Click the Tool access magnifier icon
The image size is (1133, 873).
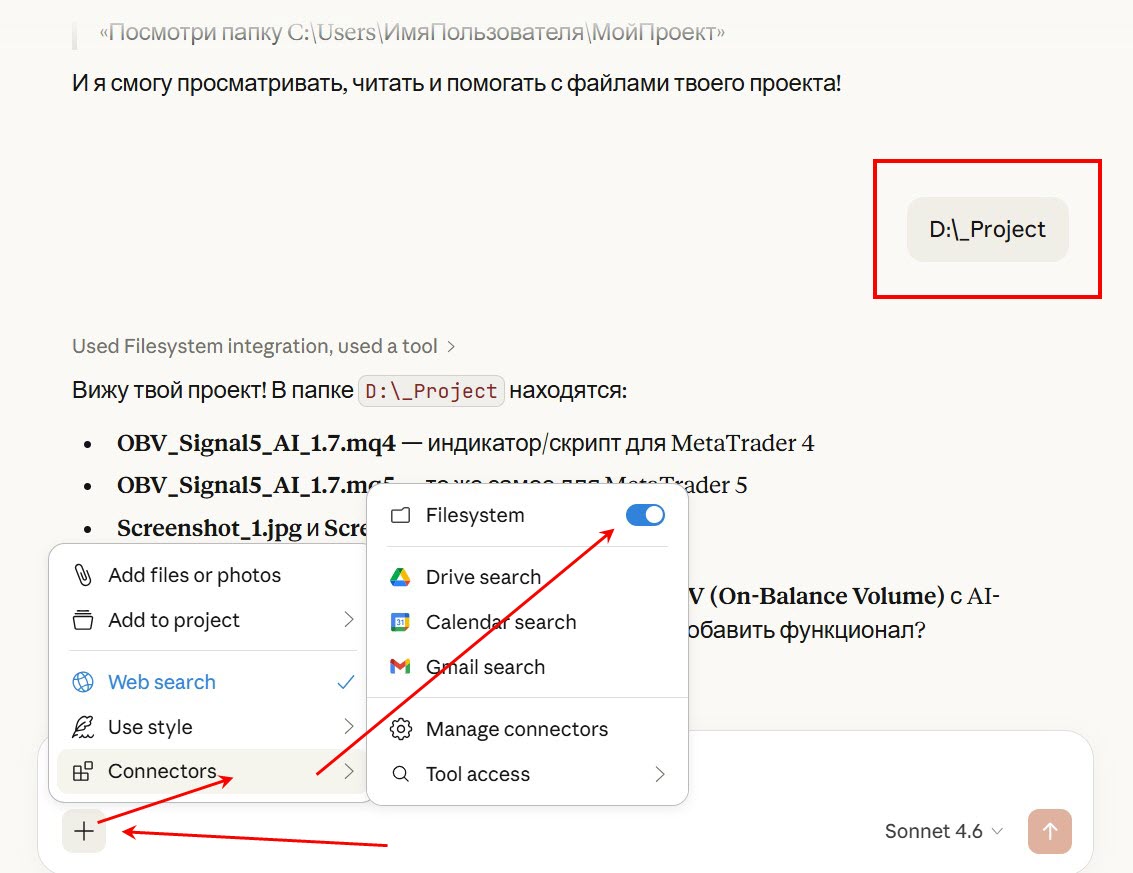401,774
